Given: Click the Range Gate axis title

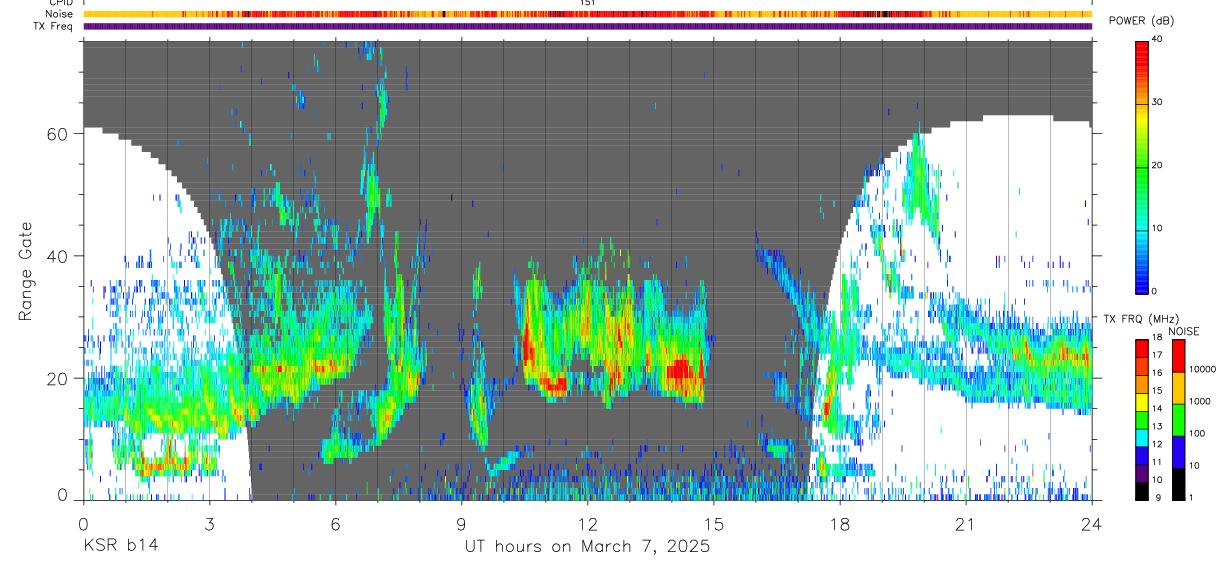Looking at the screenshot, I should [25, 270].
